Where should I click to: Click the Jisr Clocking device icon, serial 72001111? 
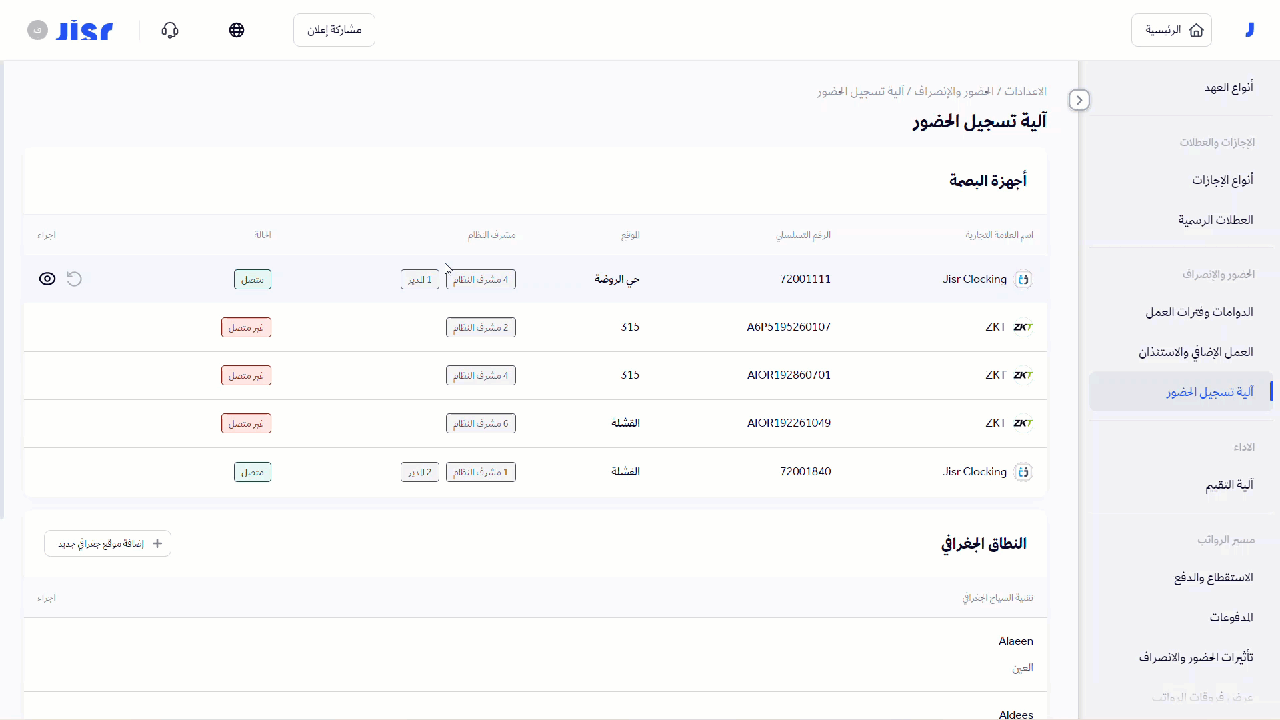click(x=1023, y=280)
